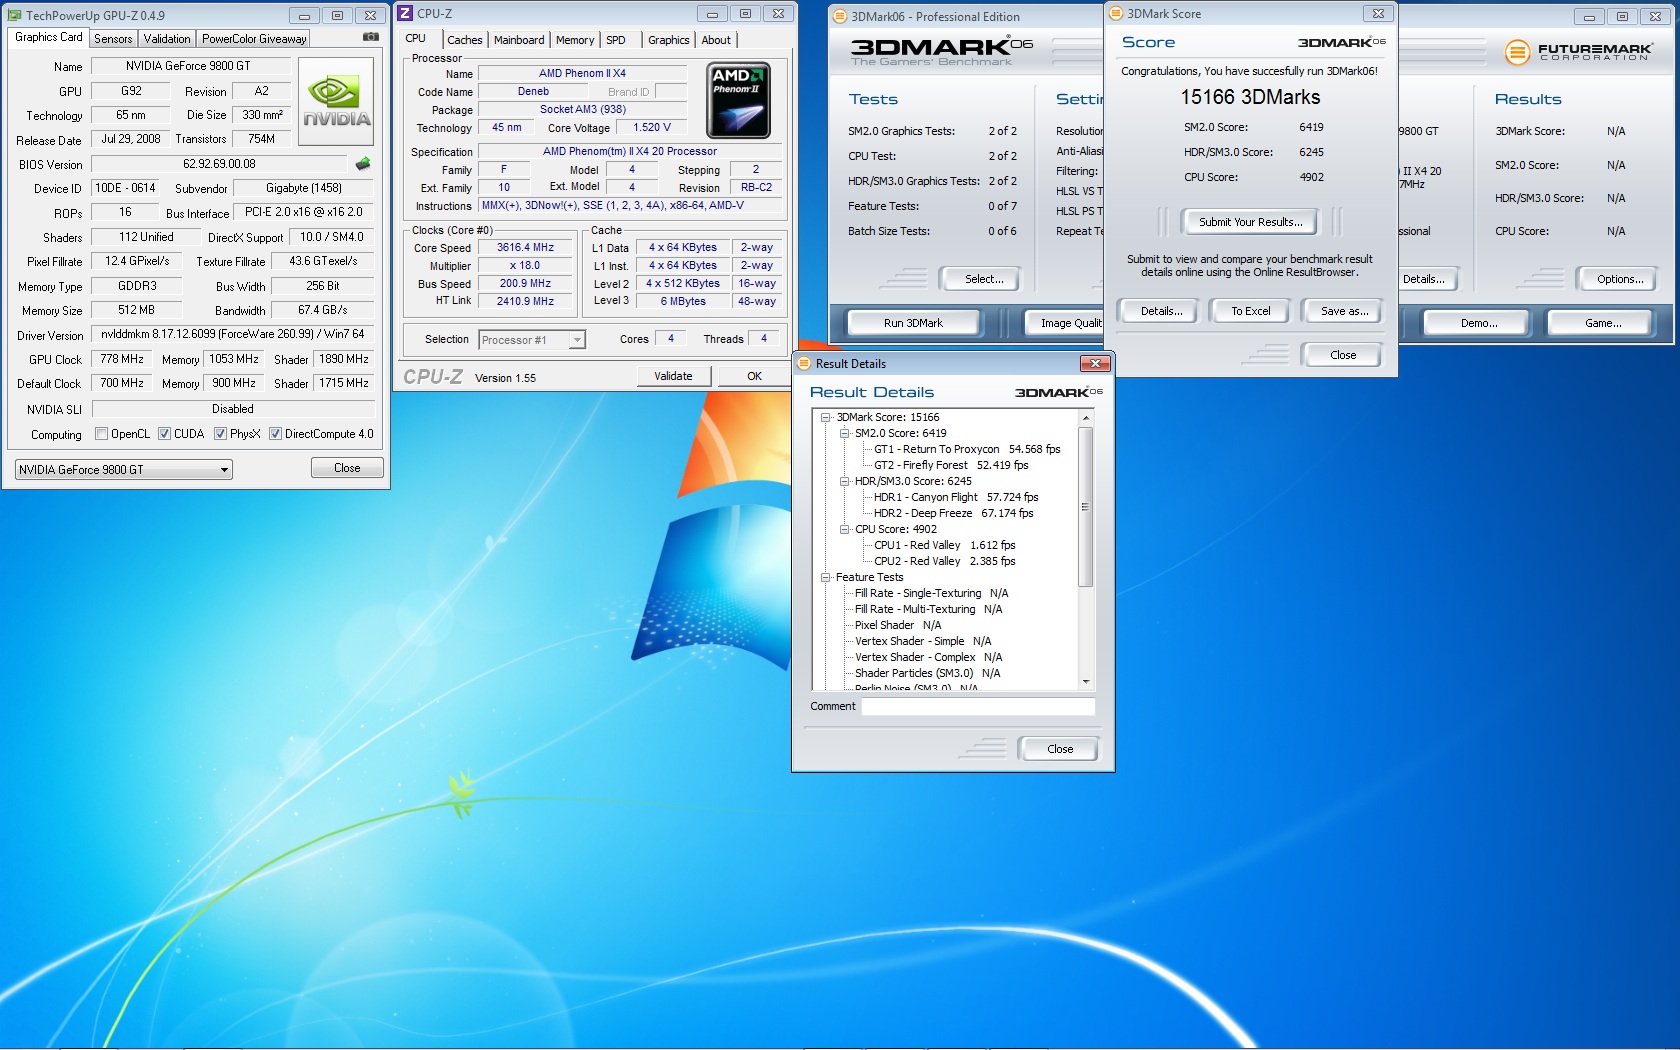
Task: Collapse the Feature Tests tree node
Action: (825, 577)
